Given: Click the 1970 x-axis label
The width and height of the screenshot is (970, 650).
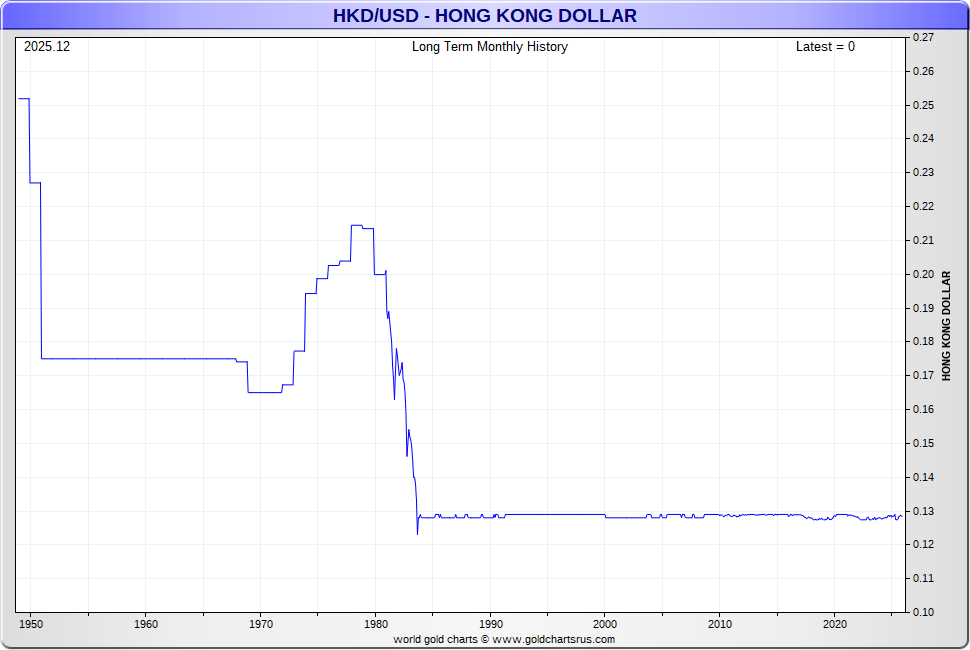Looking at the screenshot, I should pos(260,624).
